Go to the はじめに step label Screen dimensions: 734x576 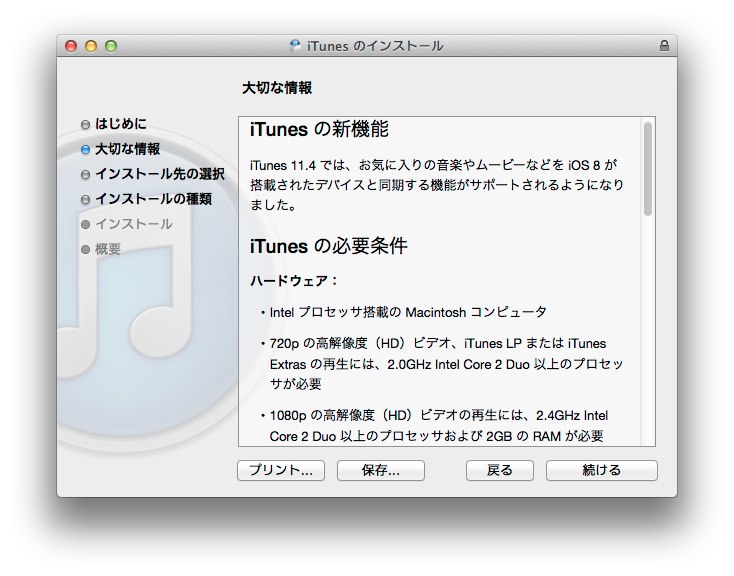tap(121, 124)
